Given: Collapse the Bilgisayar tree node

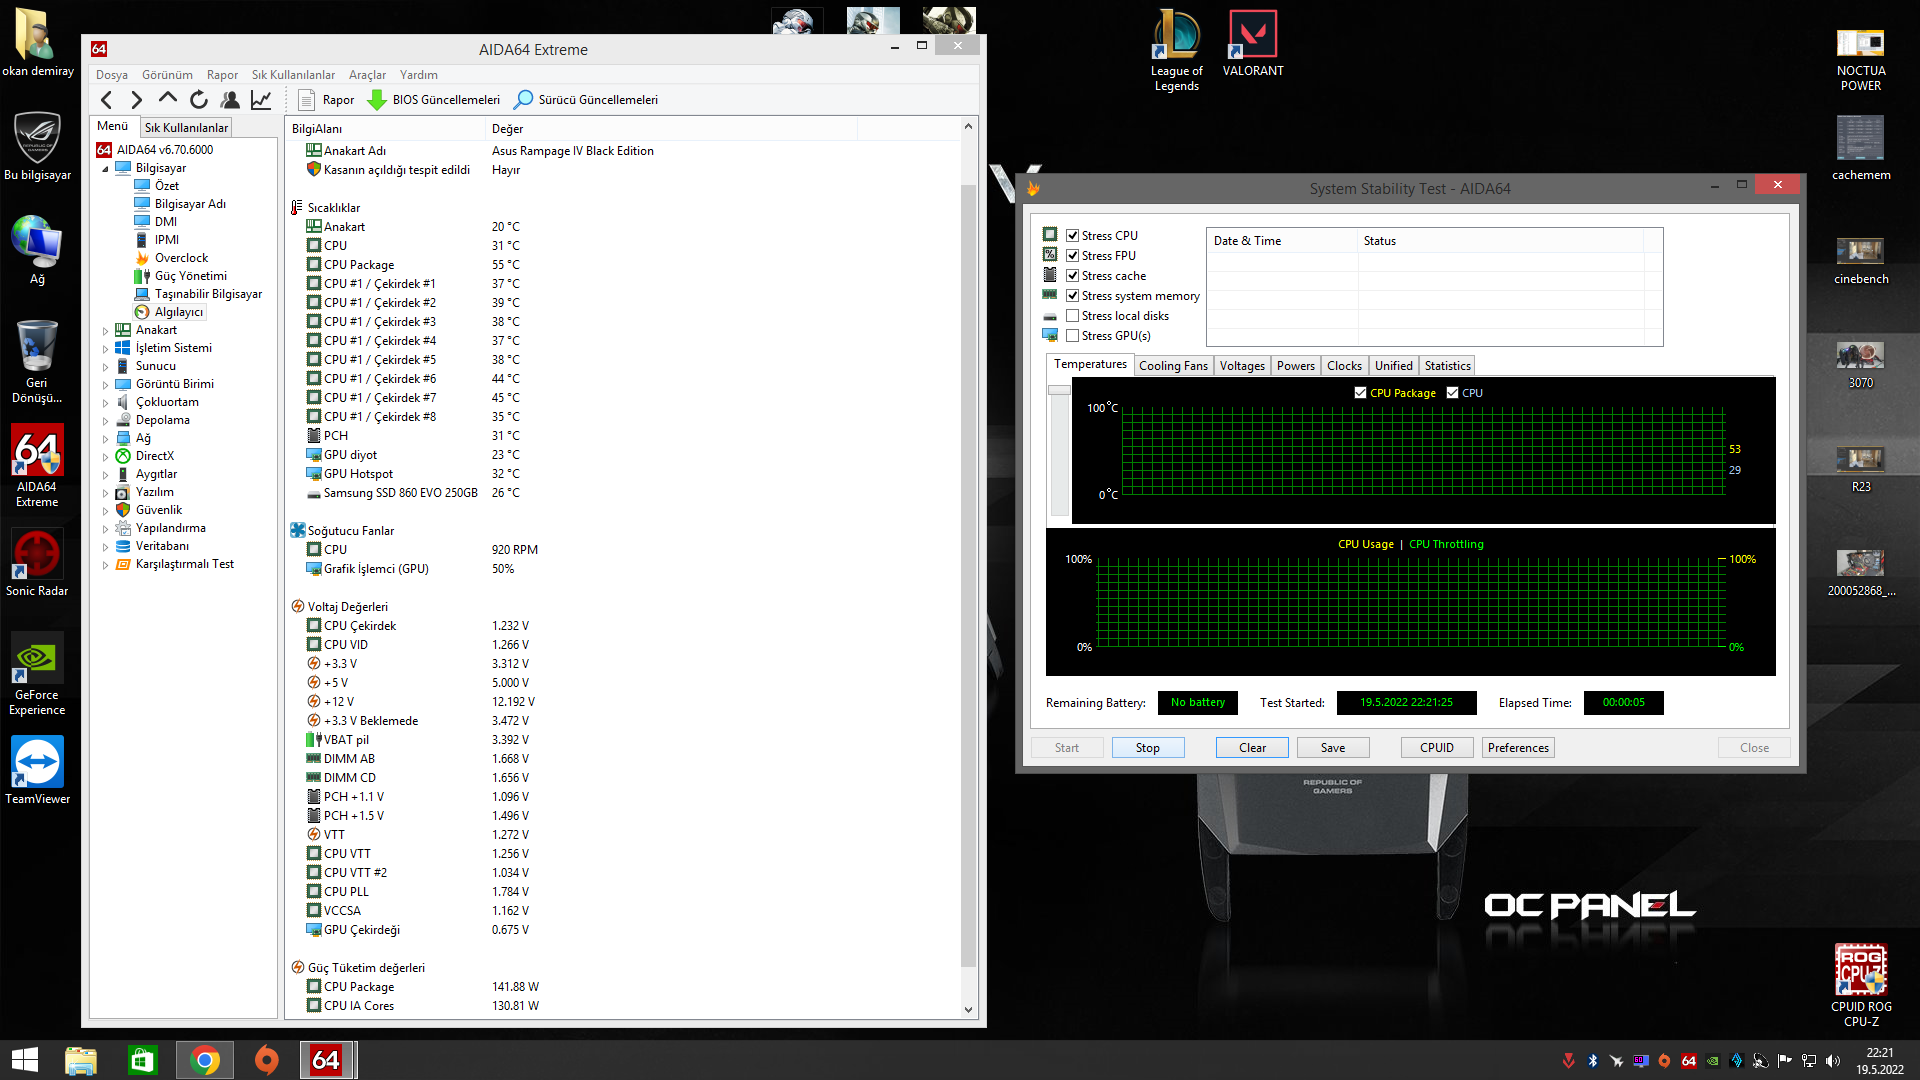Looking at the screenshot, I should point(106,169).
